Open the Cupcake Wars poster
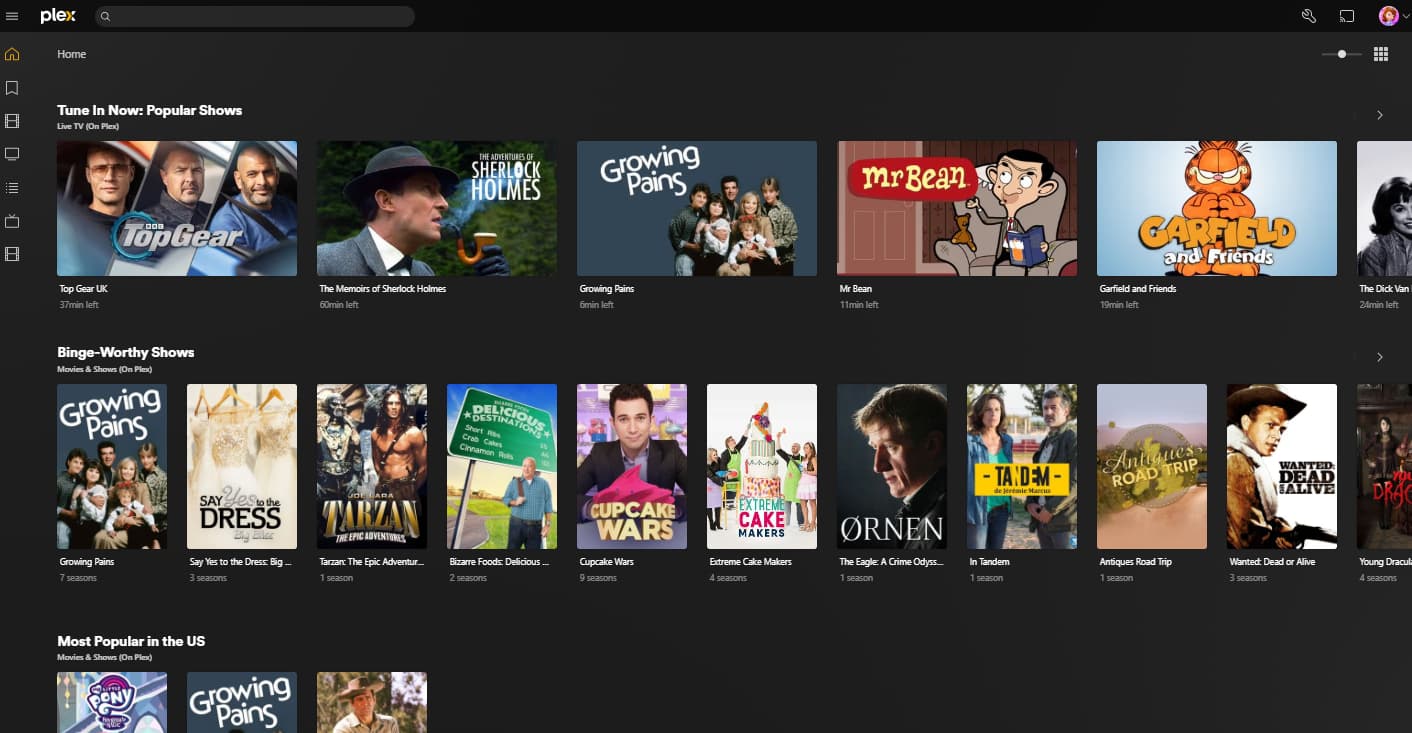1412x733 pixels. click(x=632, y=466)
